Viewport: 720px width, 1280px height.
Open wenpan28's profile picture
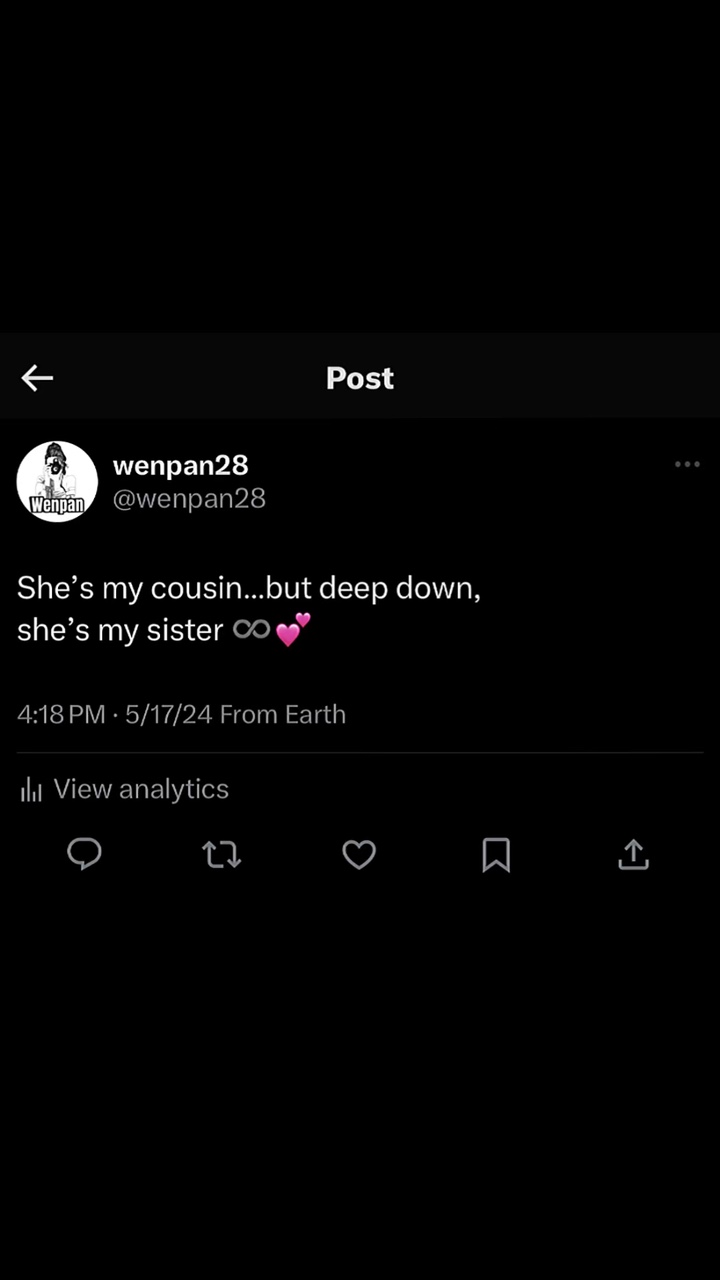click(x=57, y=482)
